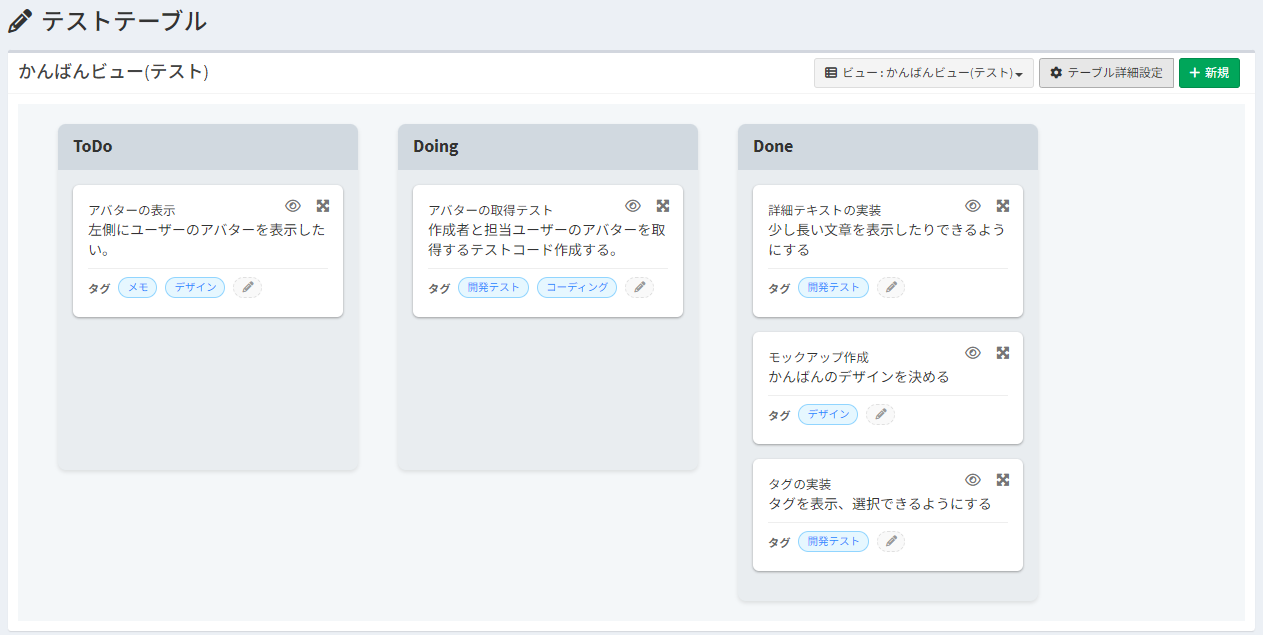Image resolution: width=1263 pixels, height=635 pixels.
Task: Click the green 新規 button
Action: coord(1209,73)
